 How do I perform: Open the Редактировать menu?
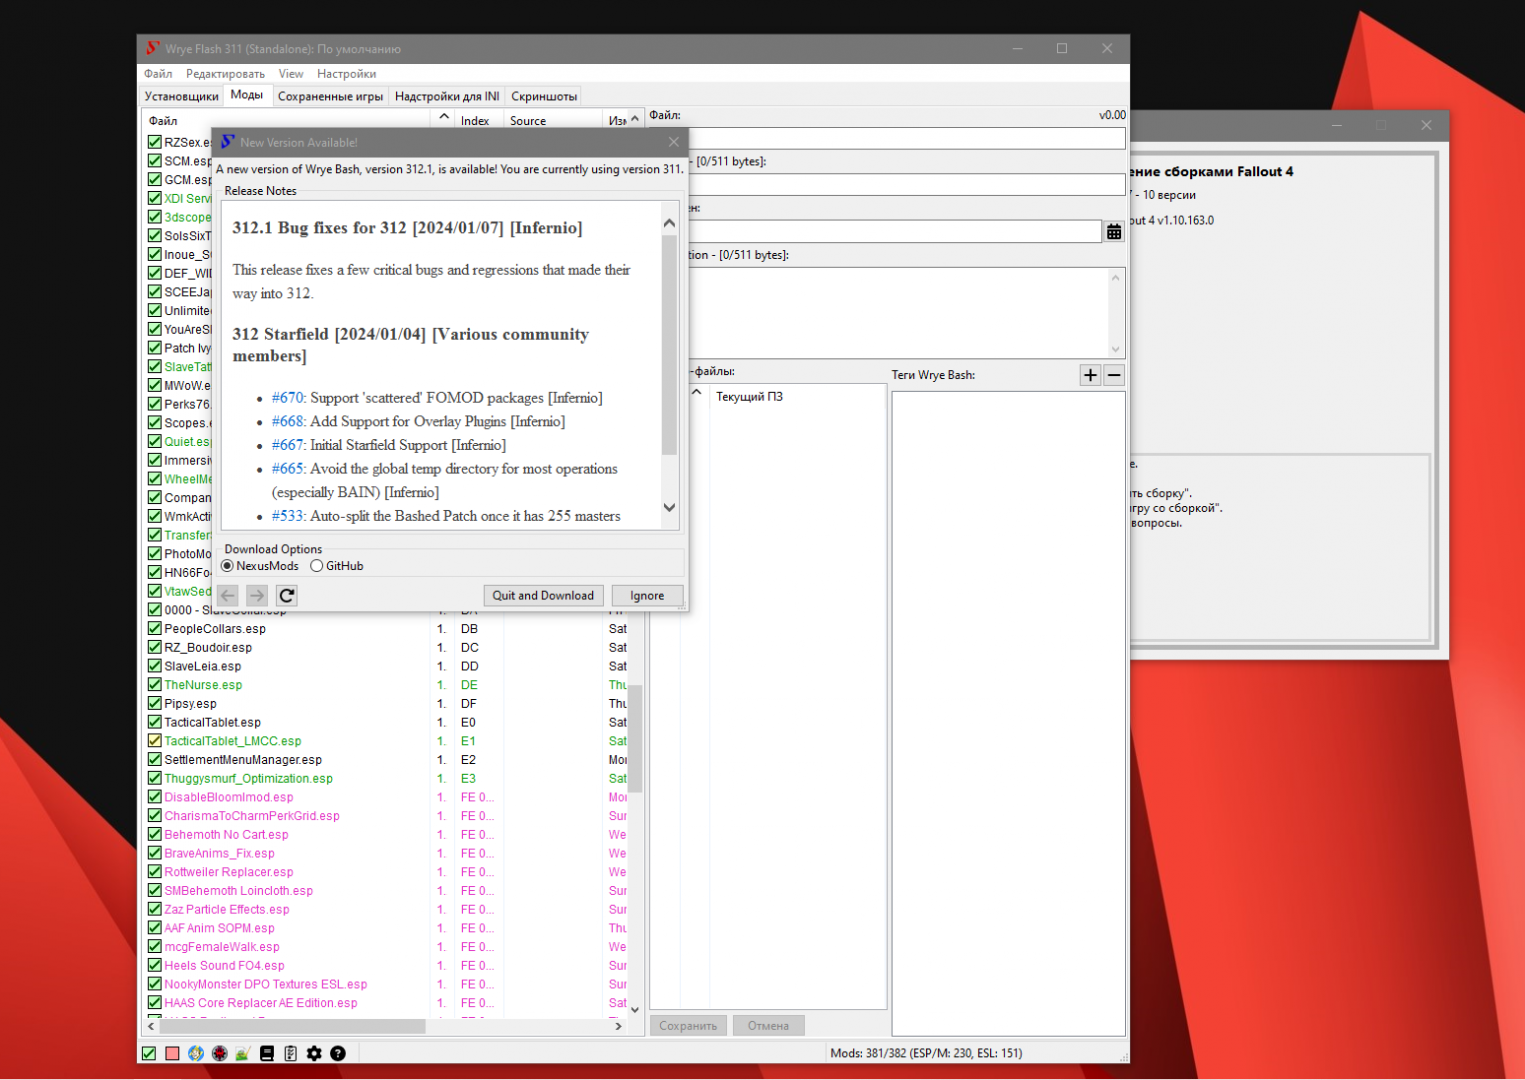[x=225, y=74]
